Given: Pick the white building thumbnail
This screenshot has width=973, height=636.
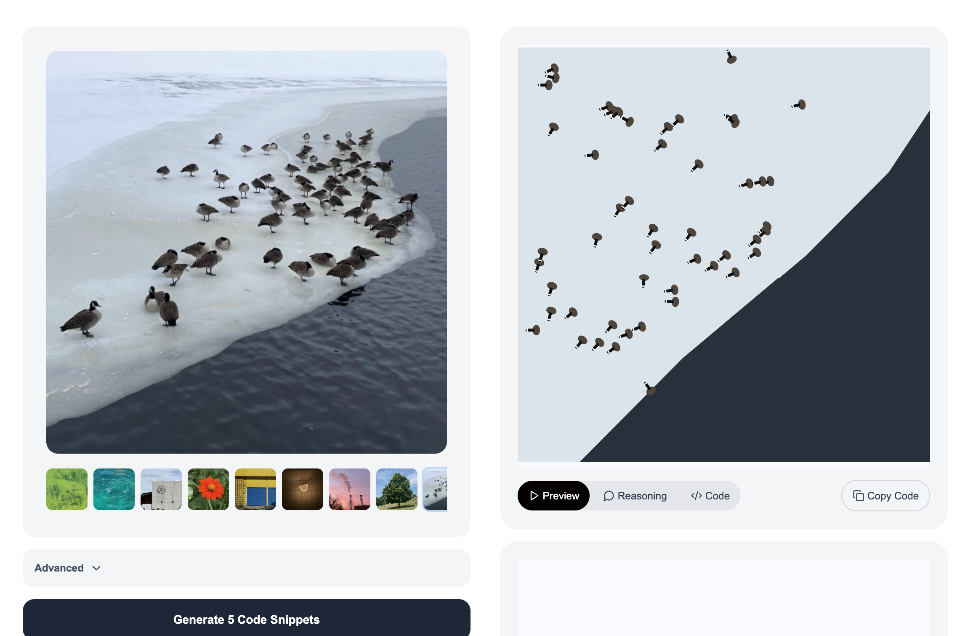Looking at the screenshot, I should click(161, 489).
